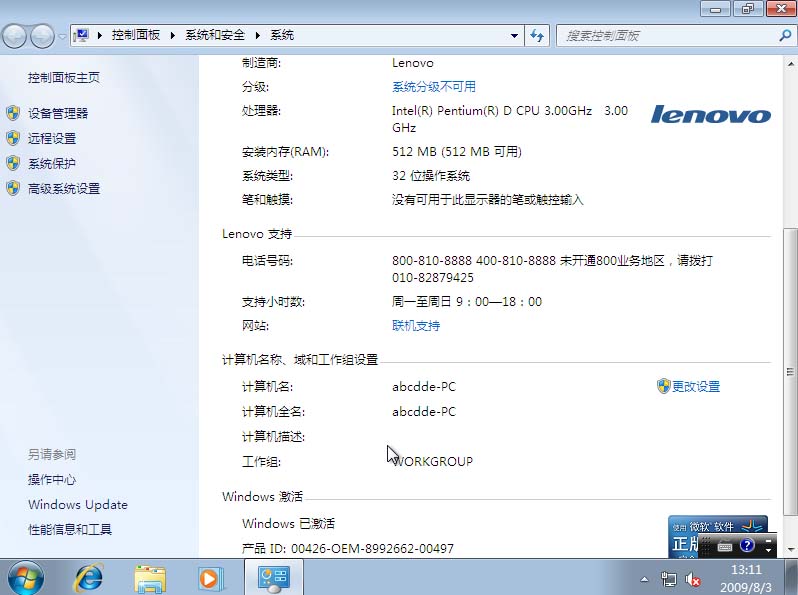Open Windows Explorer folder from taskbar

pos(150,579)
